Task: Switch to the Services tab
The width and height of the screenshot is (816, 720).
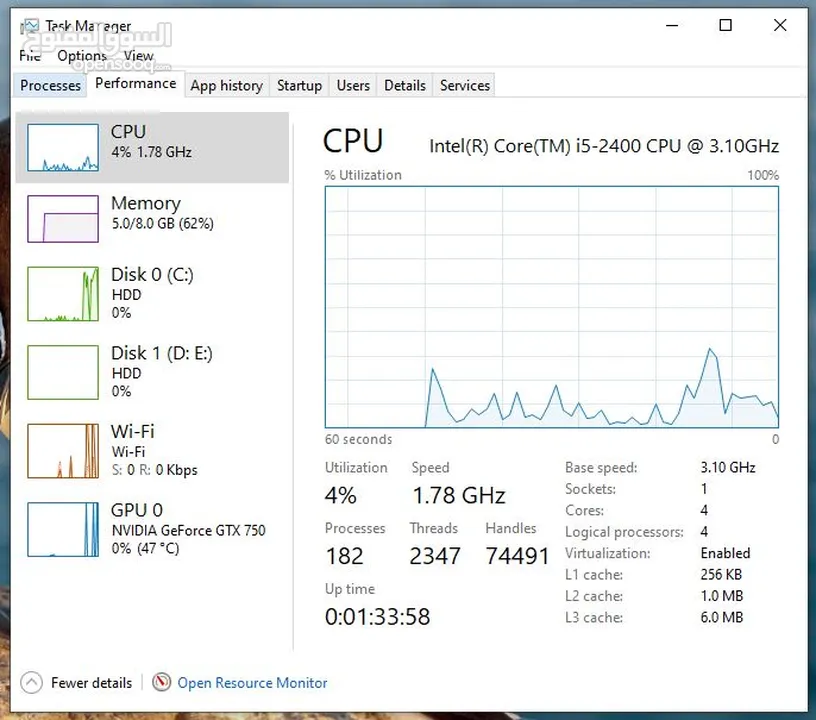Action: (465, 85)
